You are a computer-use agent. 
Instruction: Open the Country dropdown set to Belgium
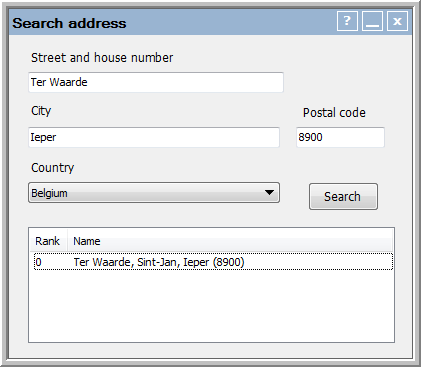tap(154, 193)
